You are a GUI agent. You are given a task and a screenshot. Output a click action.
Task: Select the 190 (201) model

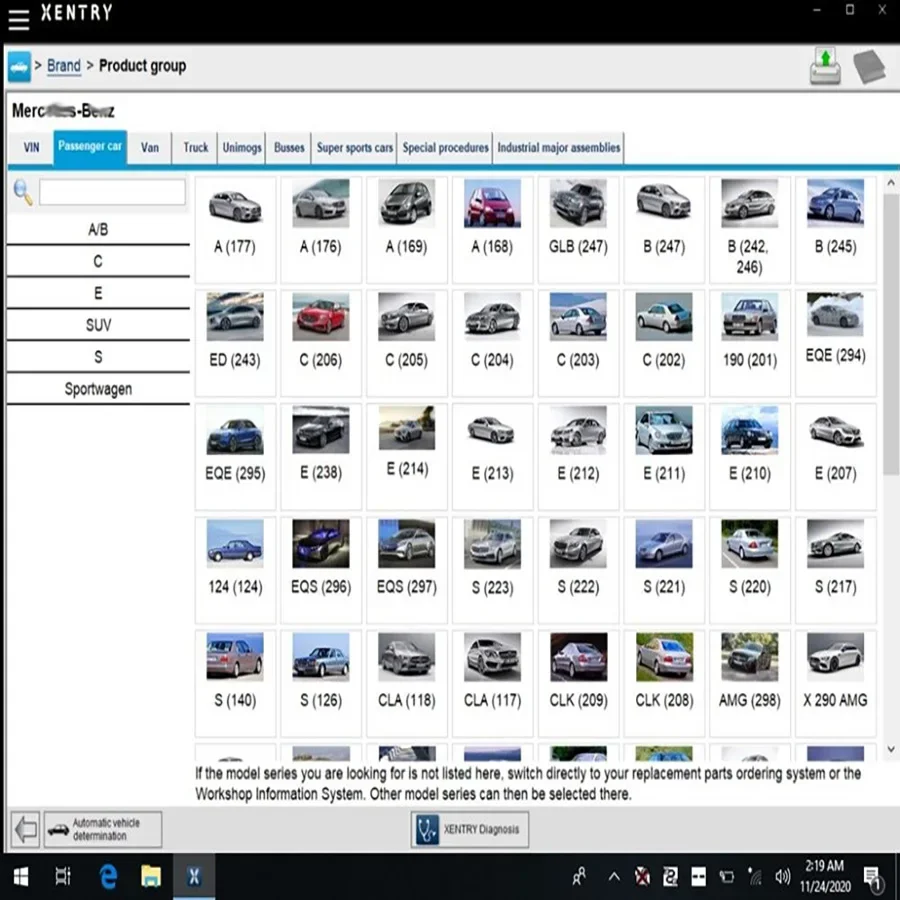[x=750, y=343]
